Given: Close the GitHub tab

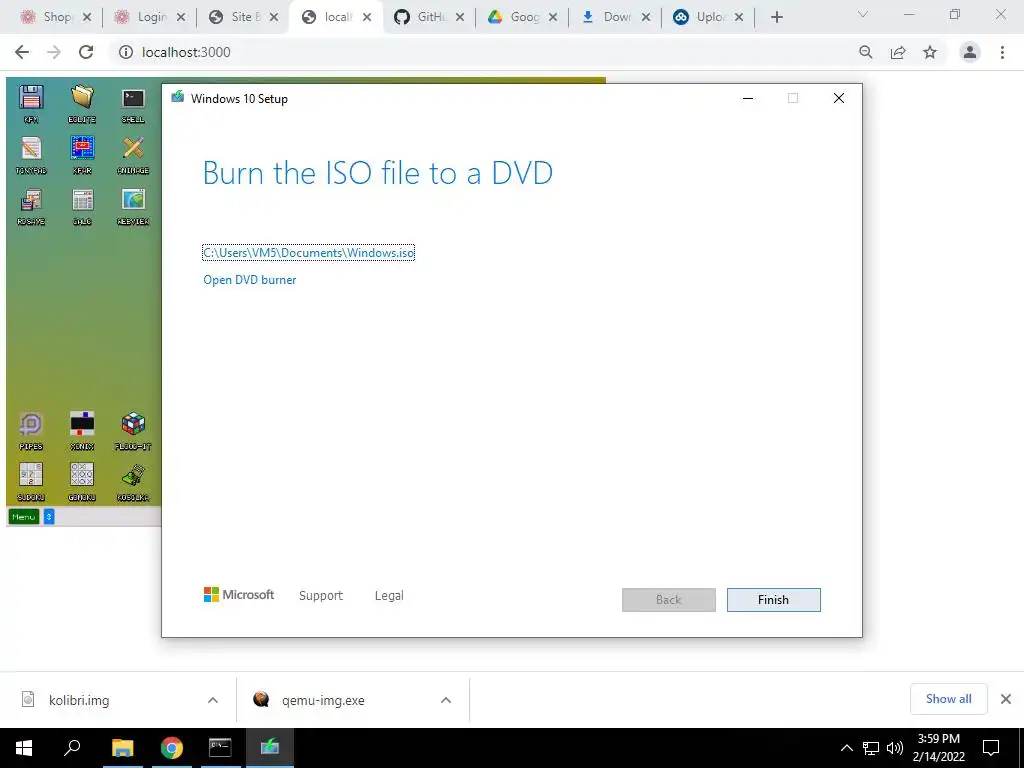Looking at the screenshot, I should click(460, 18).
